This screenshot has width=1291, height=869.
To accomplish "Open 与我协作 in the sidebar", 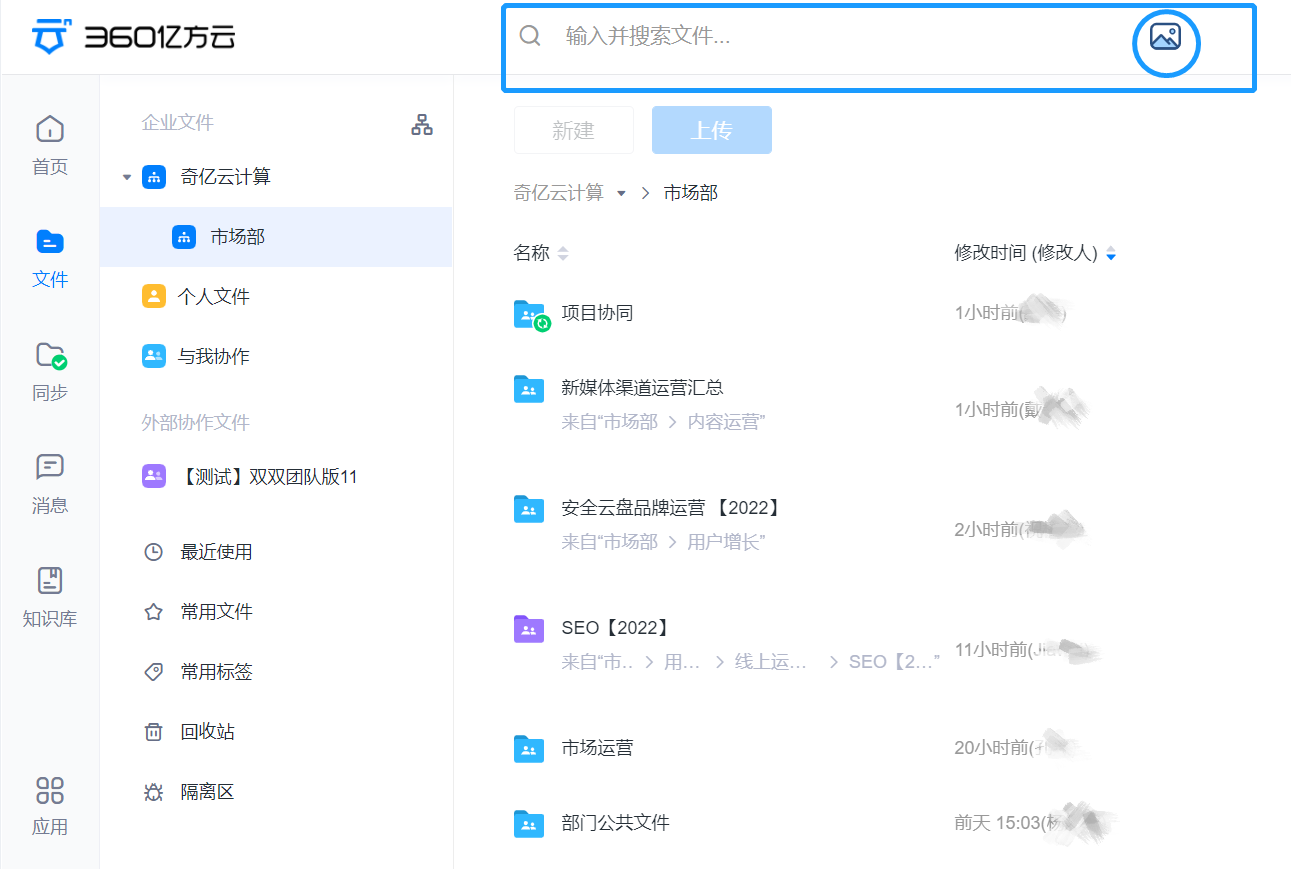I will [x=214, y=356].
